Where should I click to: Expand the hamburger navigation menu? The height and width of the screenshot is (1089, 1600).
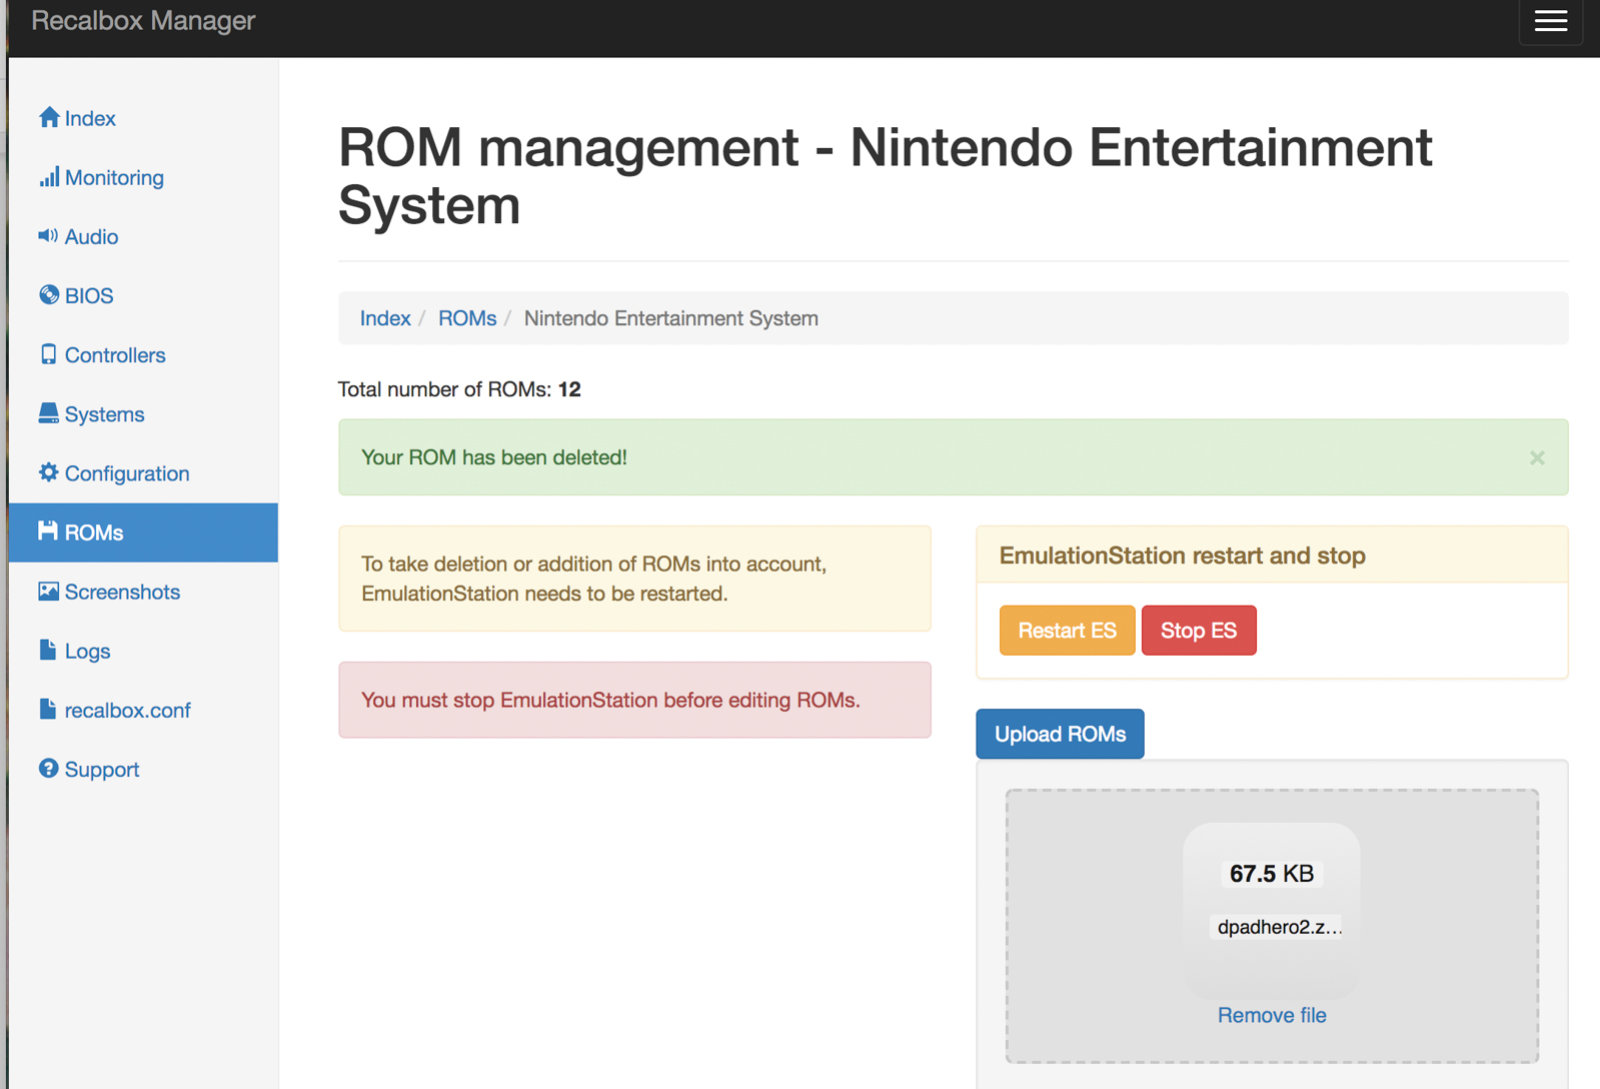[x=1550, y=21]
